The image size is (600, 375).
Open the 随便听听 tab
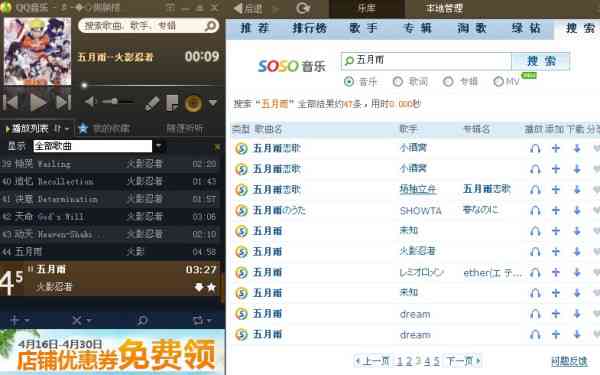(x=185, y=128)
